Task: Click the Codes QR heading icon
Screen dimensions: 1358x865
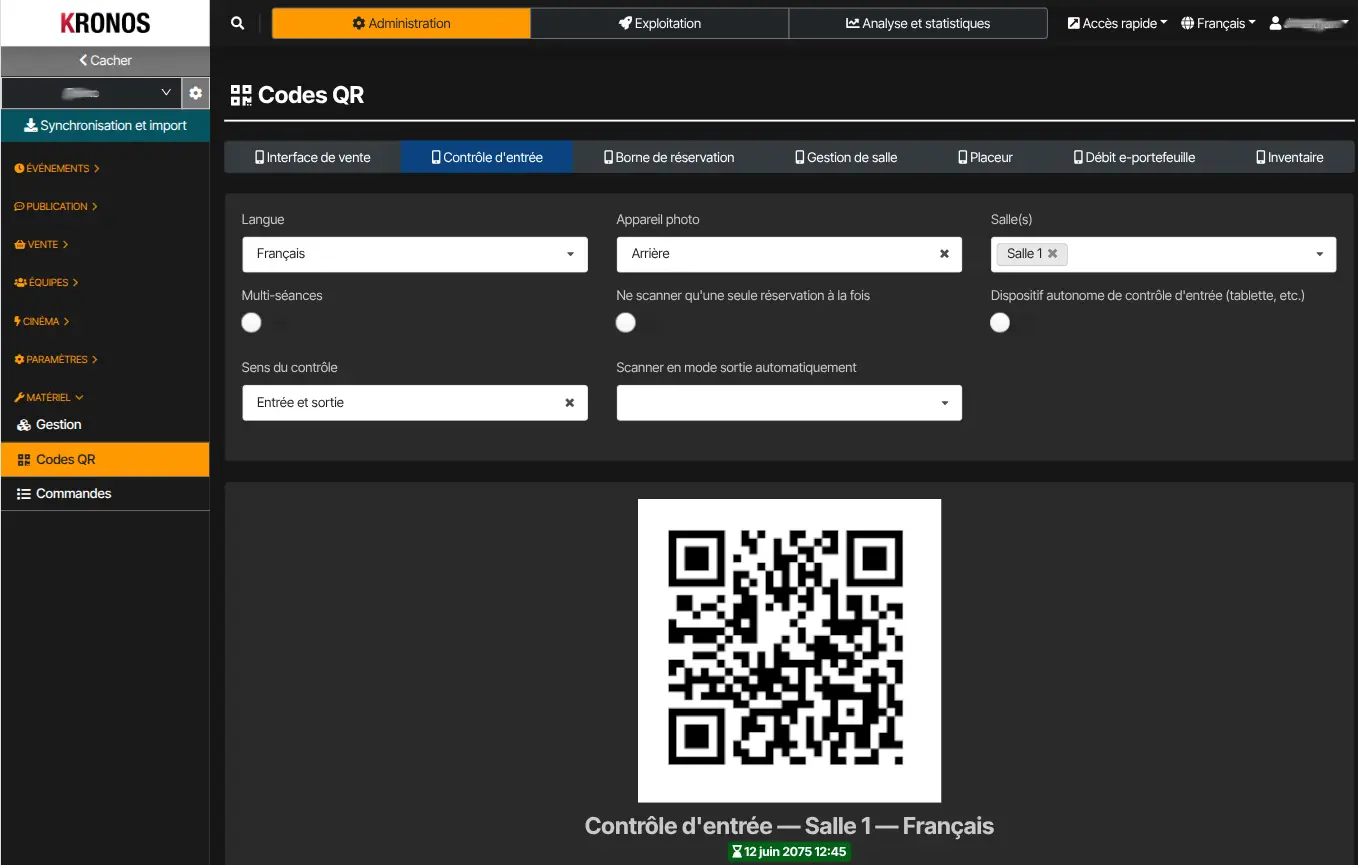Action: click(x=241, y=95)
